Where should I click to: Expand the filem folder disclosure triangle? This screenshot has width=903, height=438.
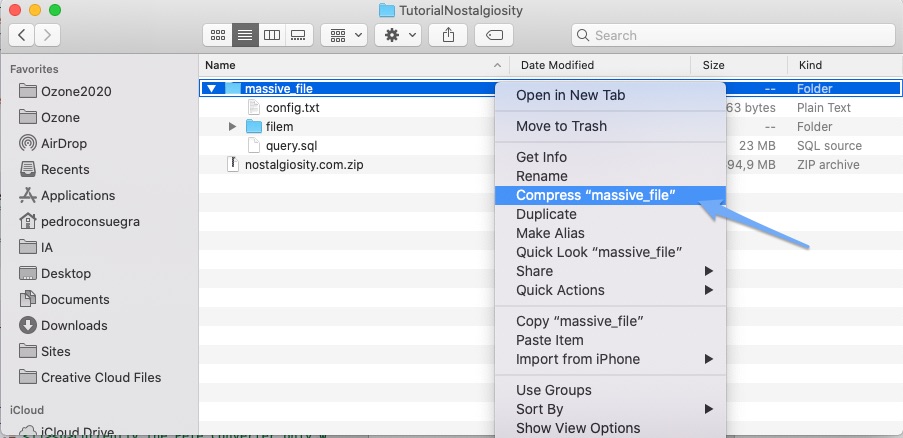tap(232, 127)
